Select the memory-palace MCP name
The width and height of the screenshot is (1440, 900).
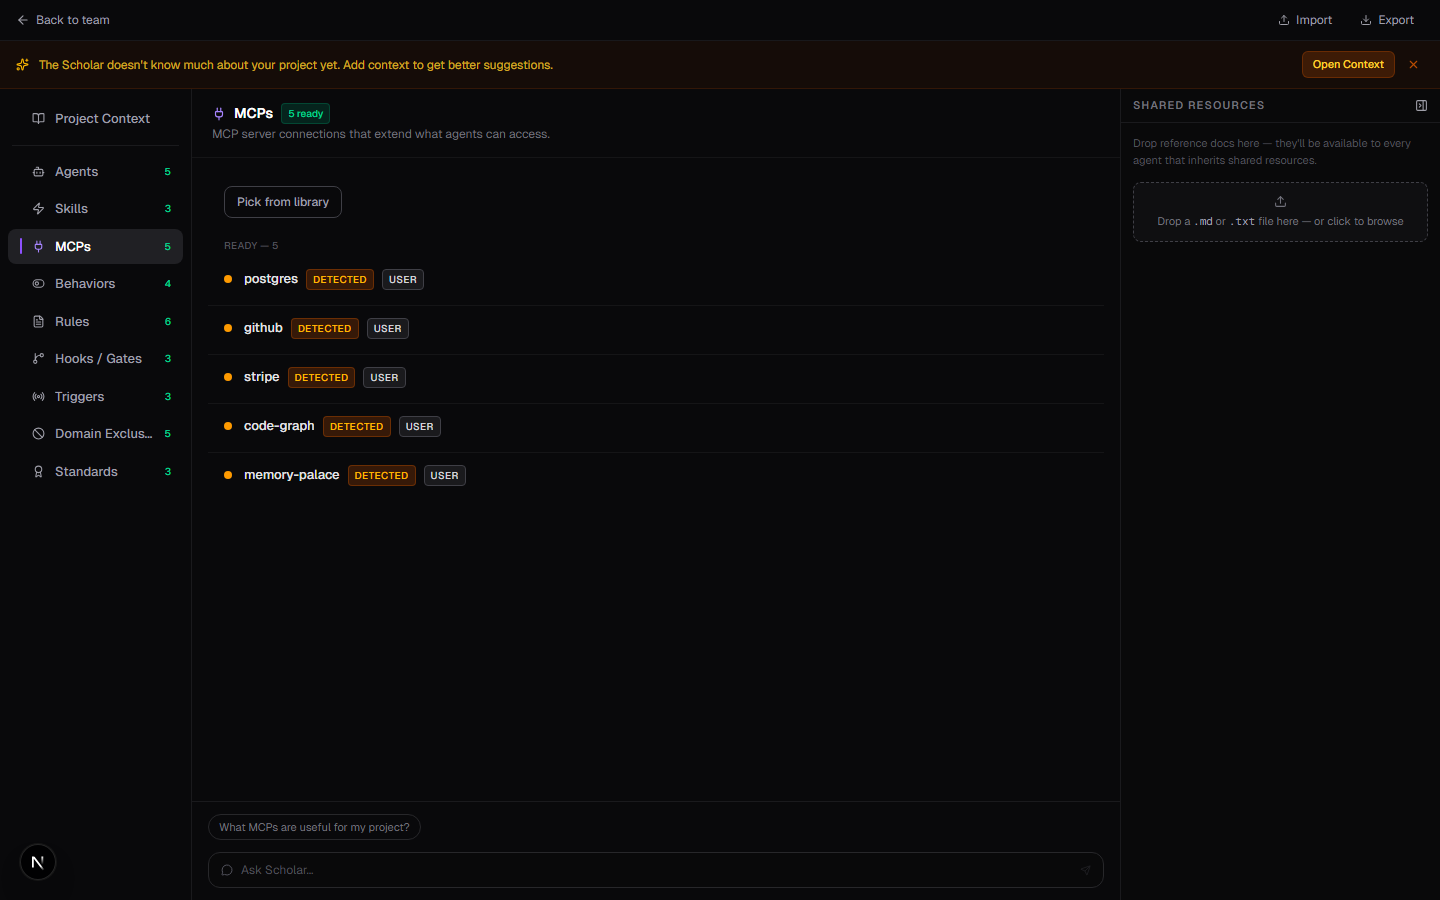291,475
